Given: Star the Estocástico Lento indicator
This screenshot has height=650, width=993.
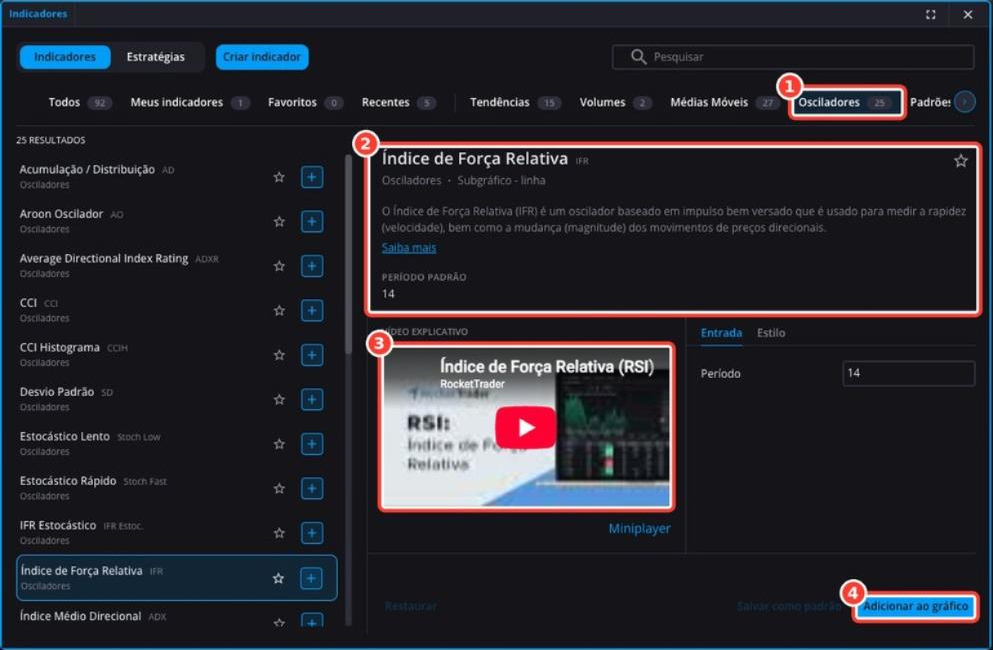Looking at the screenshot, I should 279,444.
